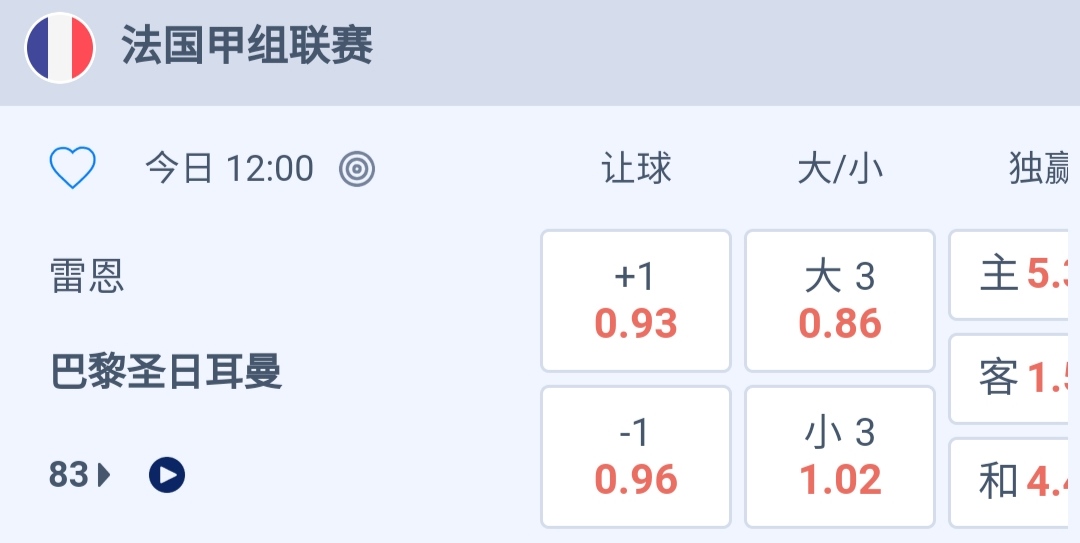Open the 雷恩 team name

(87, 275)
